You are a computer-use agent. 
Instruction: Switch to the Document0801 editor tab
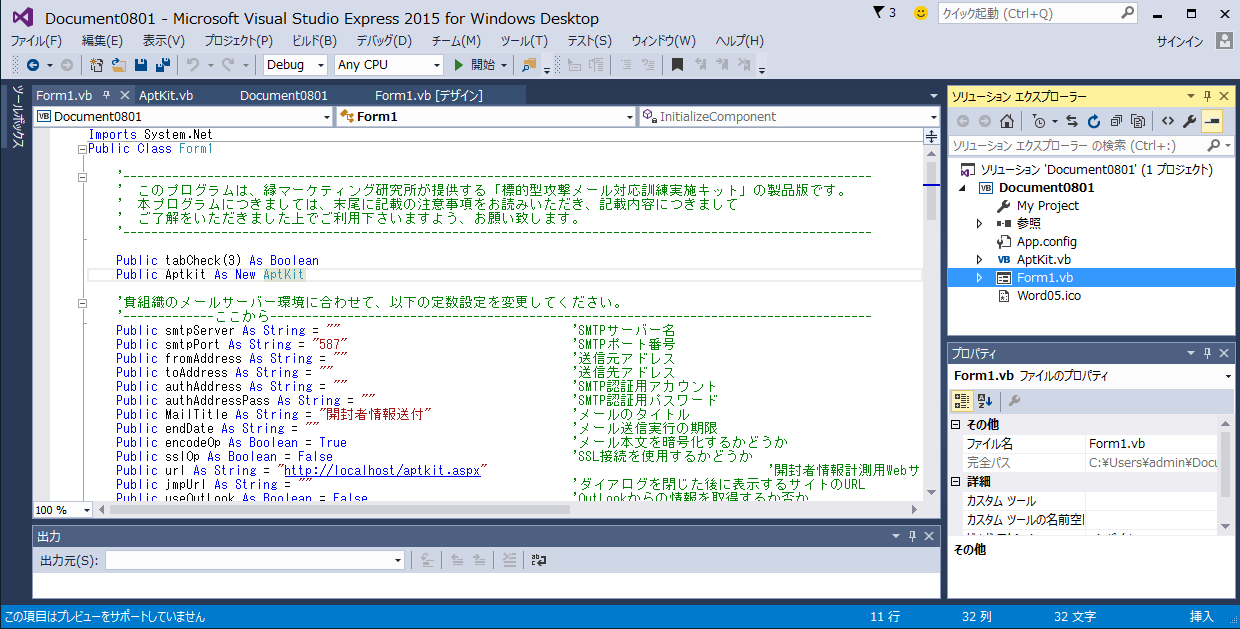pos(284,95)
